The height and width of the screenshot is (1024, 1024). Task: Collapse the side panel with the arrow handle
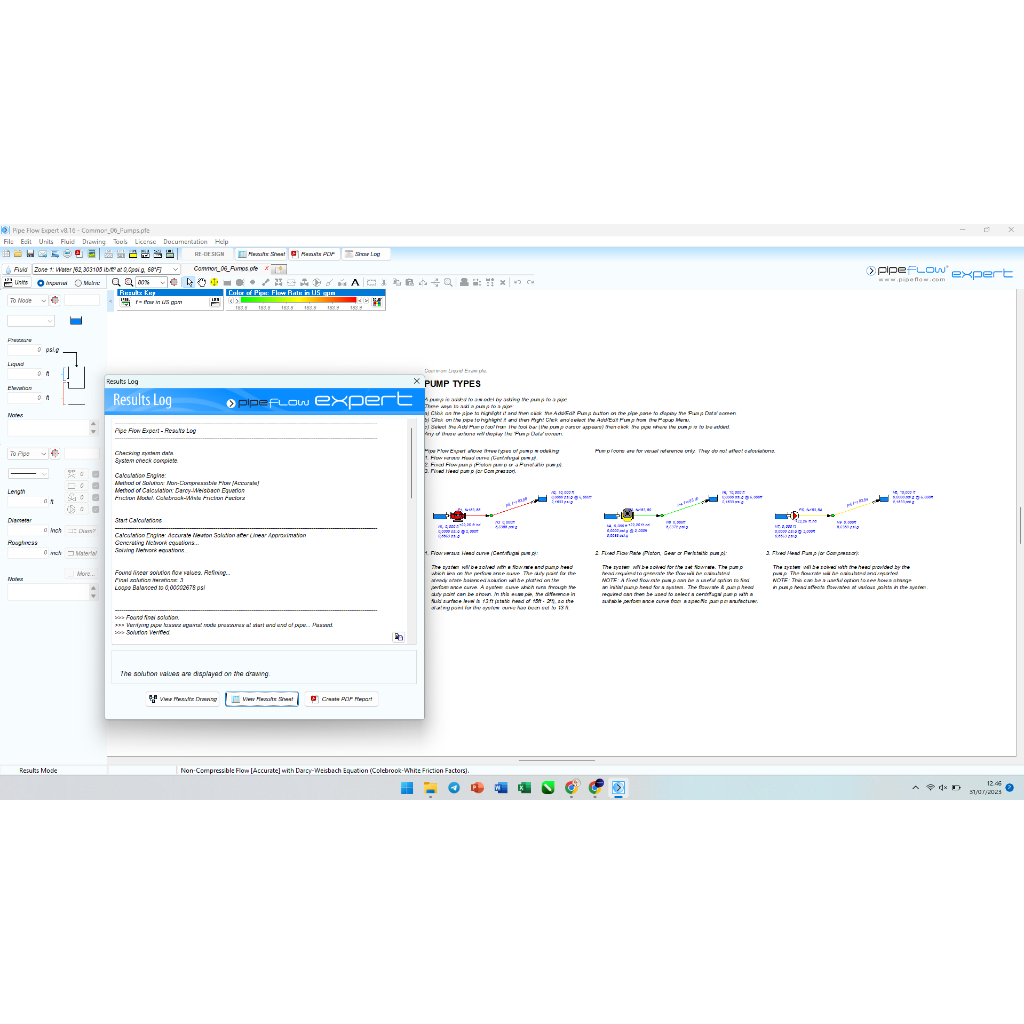click(x=110, y=301)
